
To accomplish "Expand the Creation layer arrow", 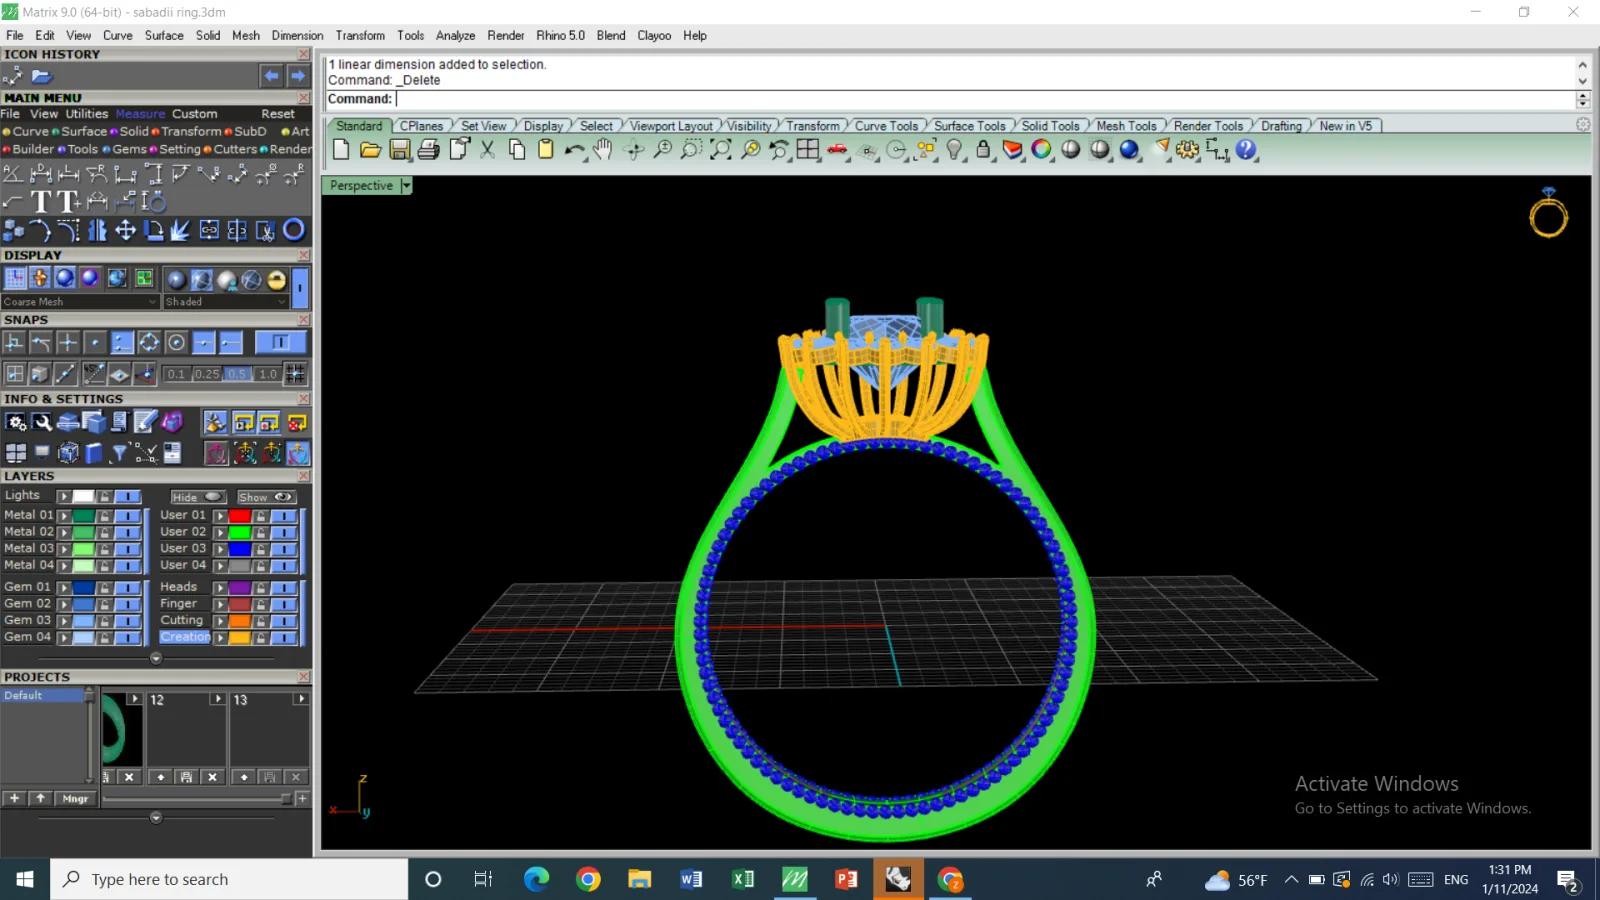I will (x=220, y=637).
